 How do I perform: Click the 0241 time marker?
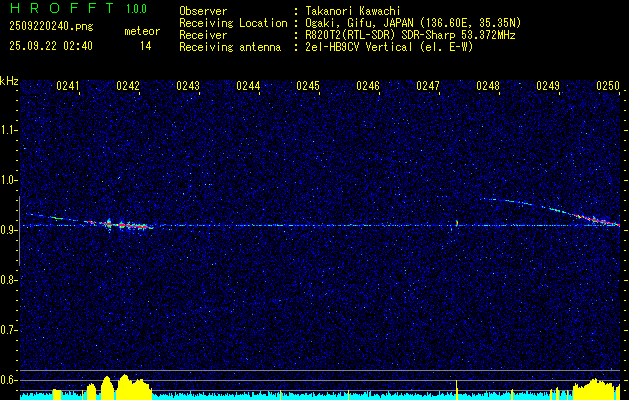(x=67, y=86)
